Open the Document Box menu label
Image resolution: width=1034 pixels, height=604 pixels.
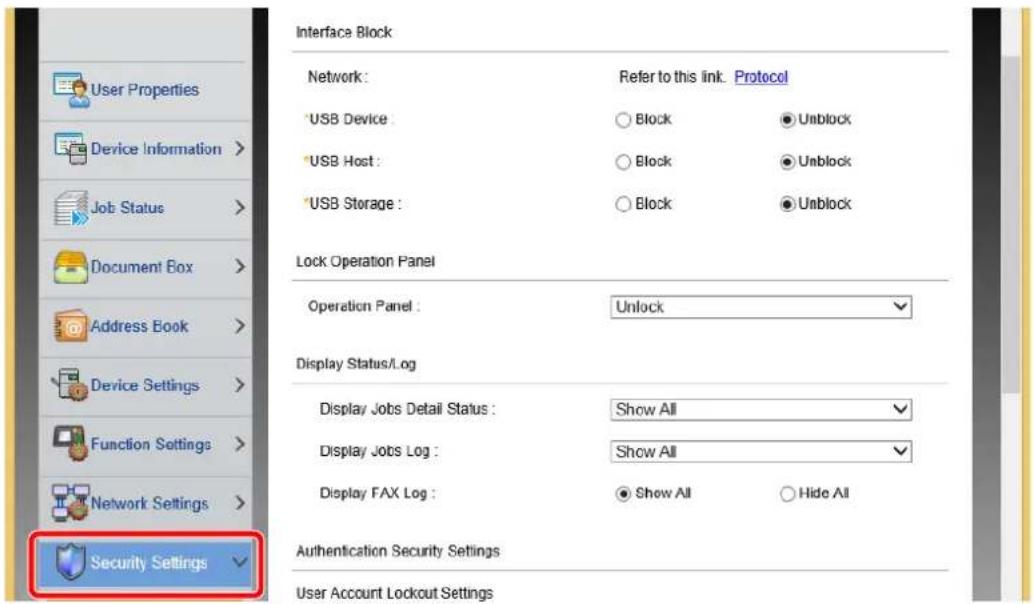[142, 267]
